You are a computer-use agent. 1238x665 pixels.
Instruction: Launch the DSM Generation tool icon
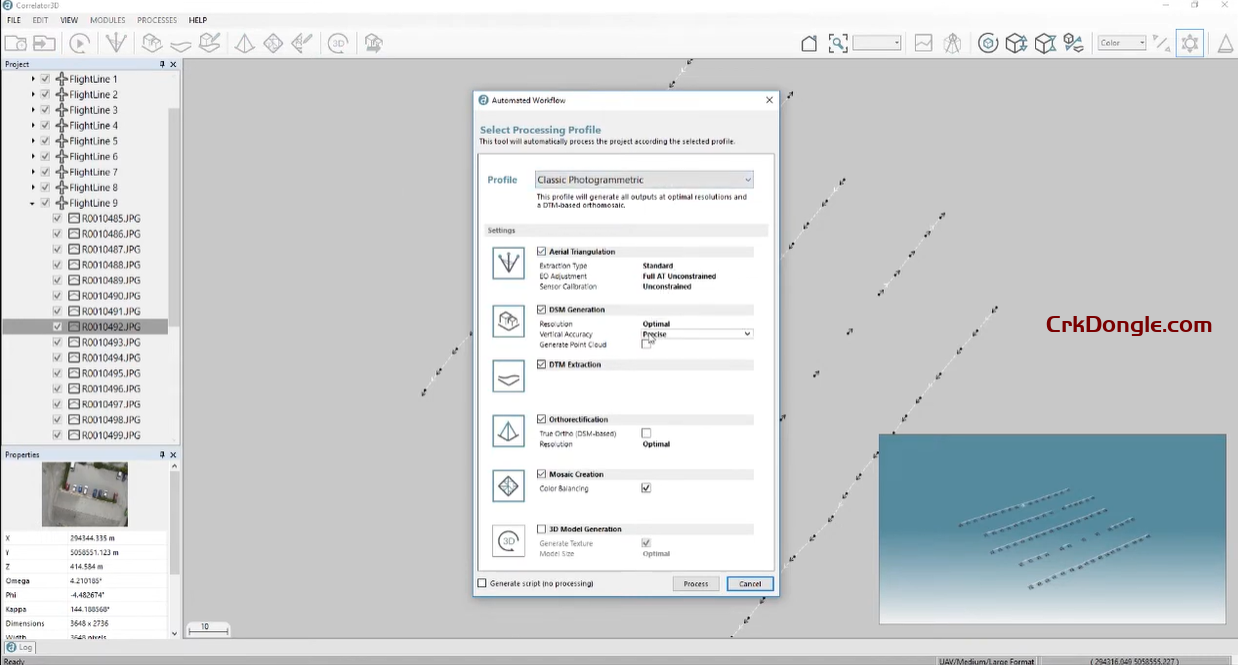click(x=152, y=43)
